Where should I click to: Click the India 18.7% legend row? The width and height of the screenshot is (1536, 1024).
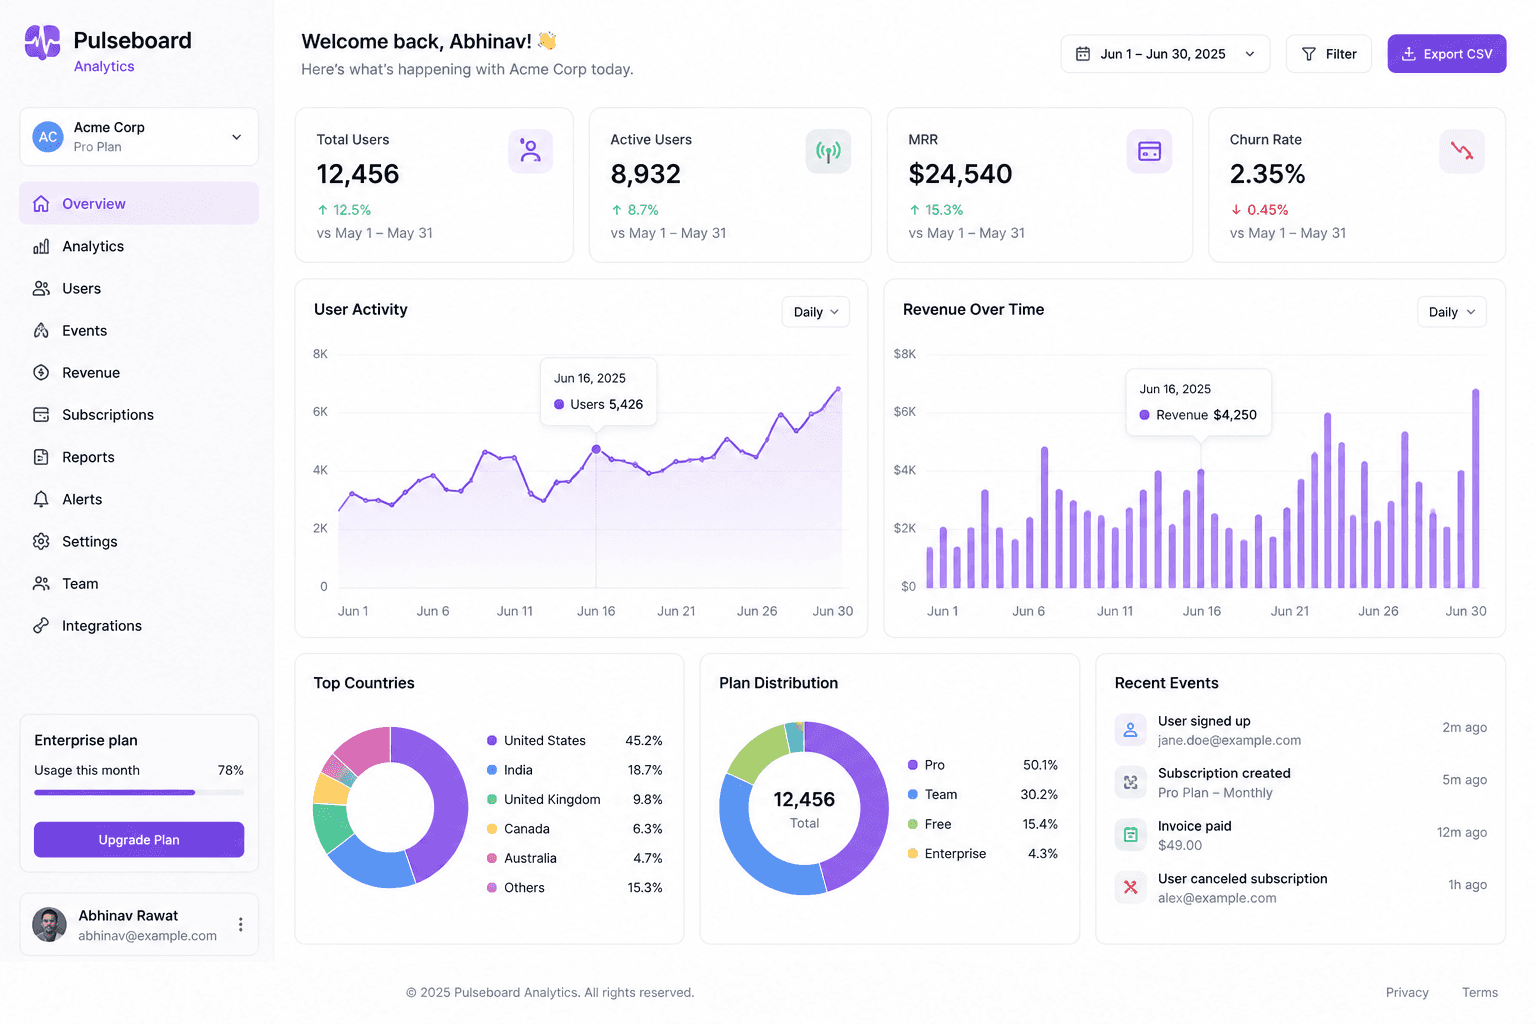(x=575, y=770)
